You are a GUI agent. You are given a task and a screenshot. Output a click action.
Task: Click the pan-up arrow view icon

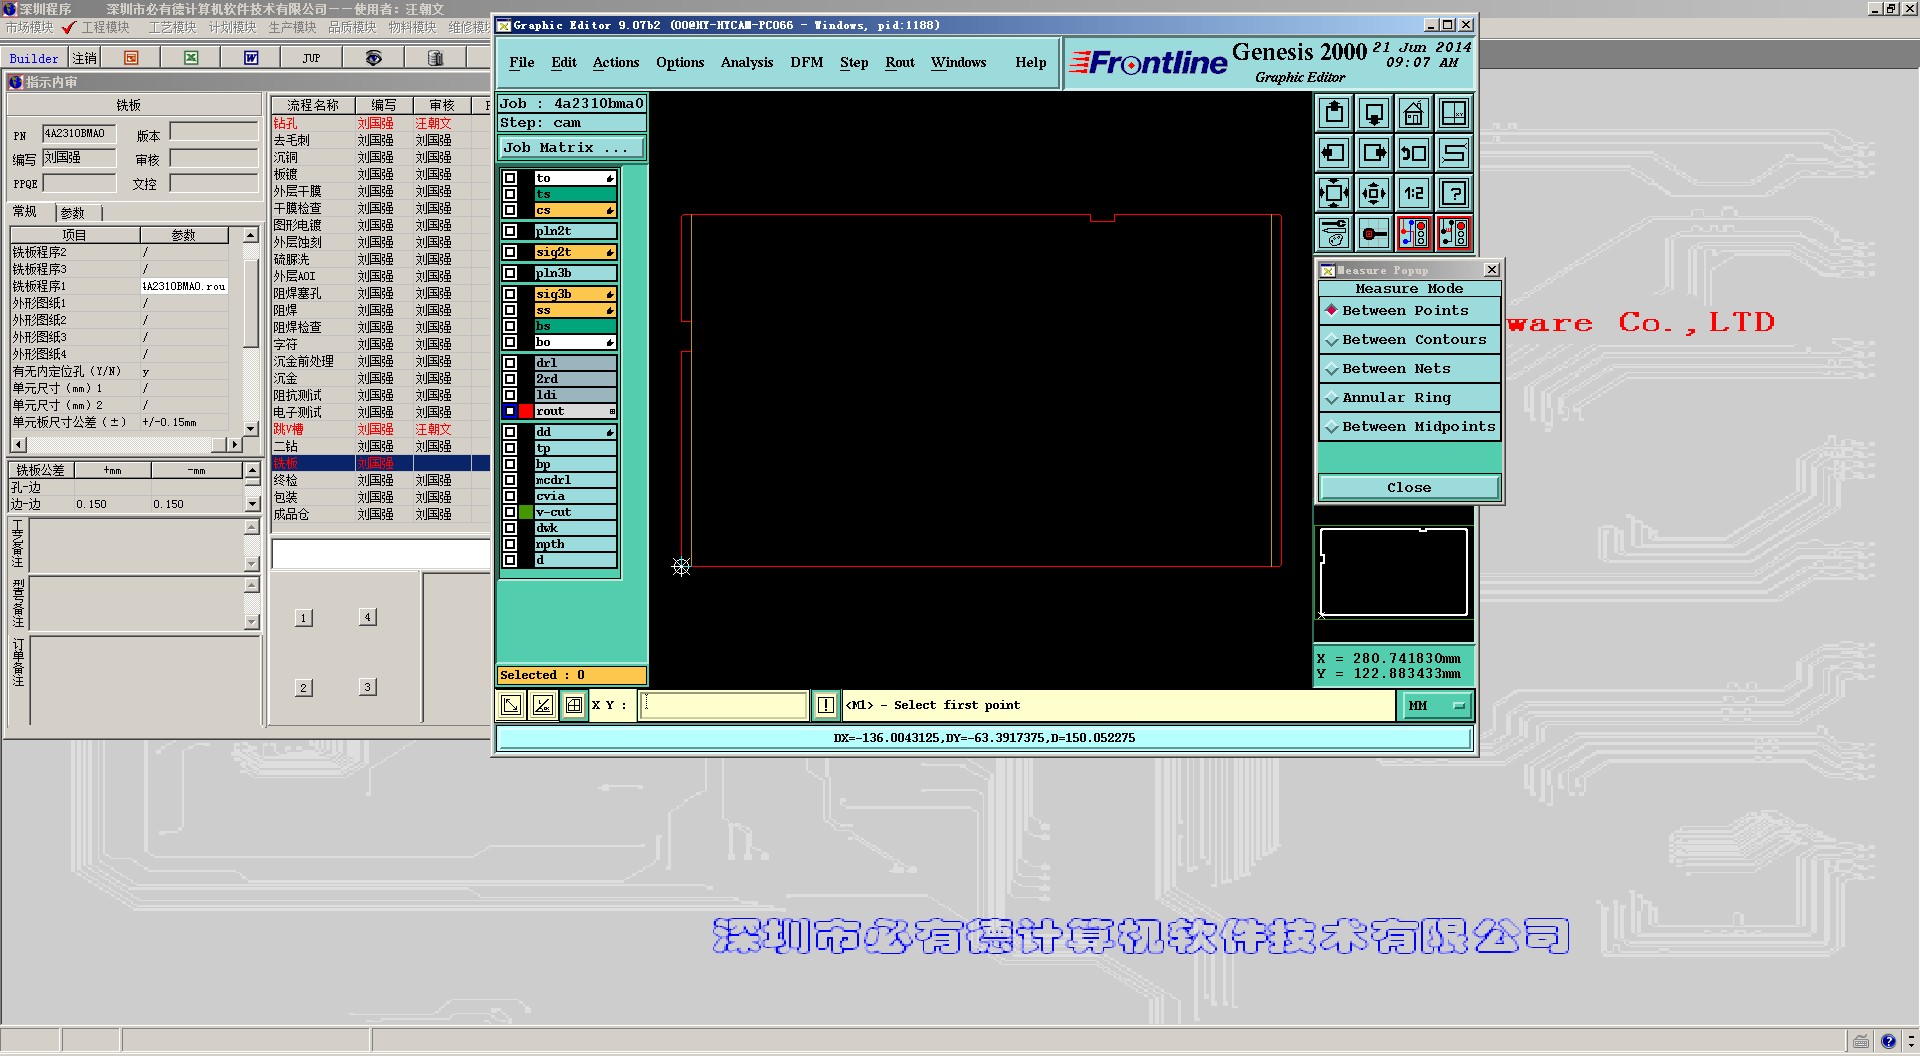pos(1334,114)
